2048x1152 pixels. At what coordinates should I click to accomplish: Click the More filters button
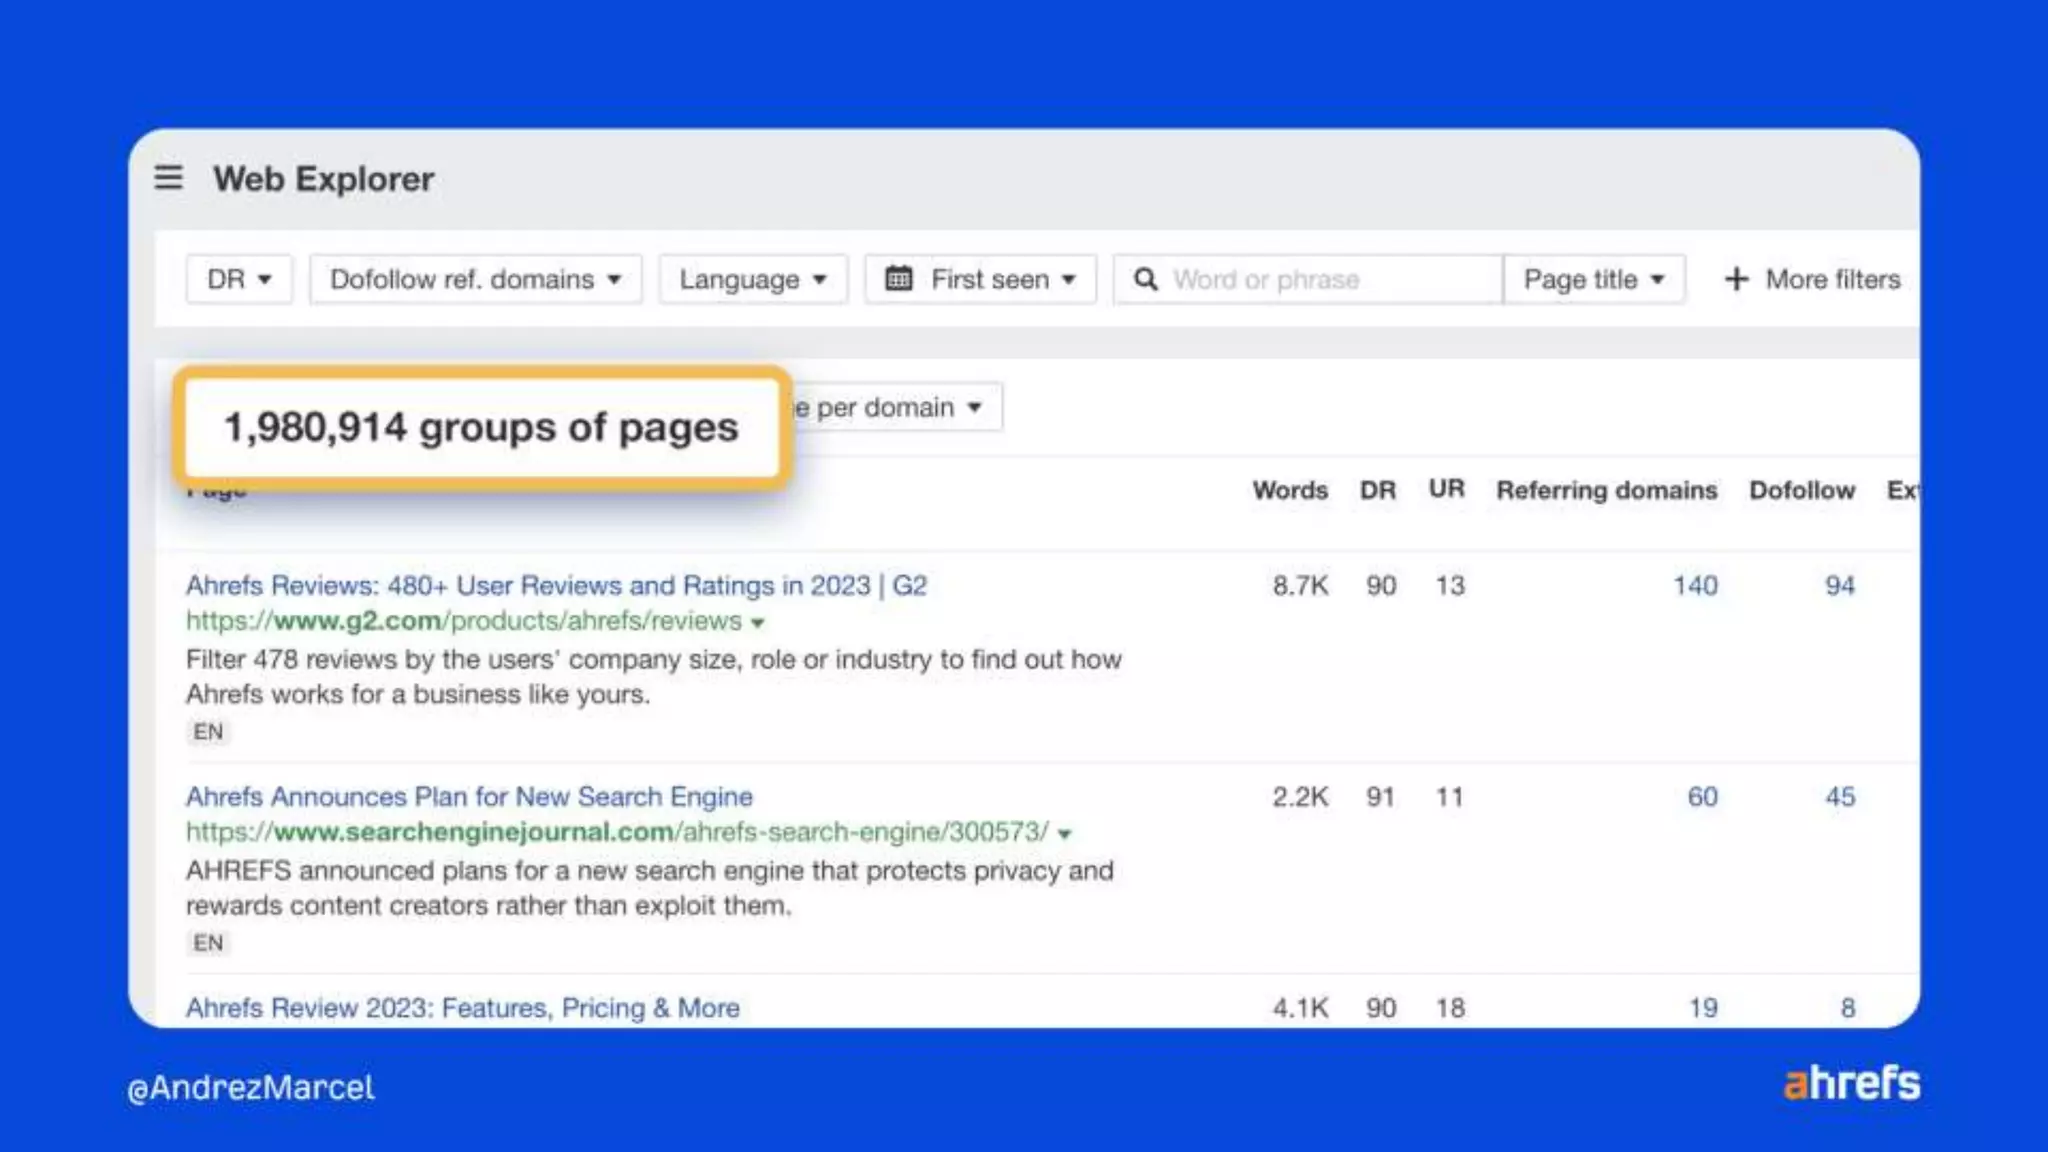point(1812,279)
